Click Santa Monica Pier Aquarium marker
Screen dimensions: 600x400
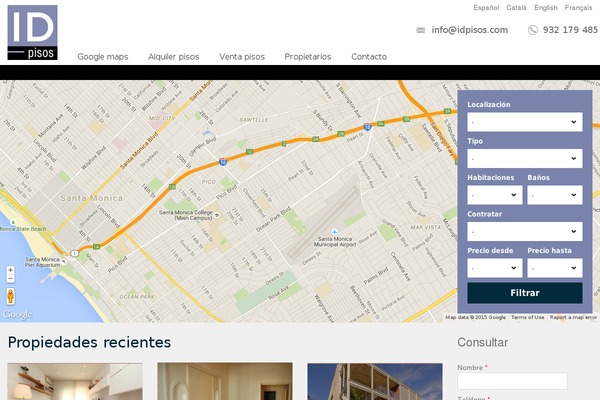64,262
